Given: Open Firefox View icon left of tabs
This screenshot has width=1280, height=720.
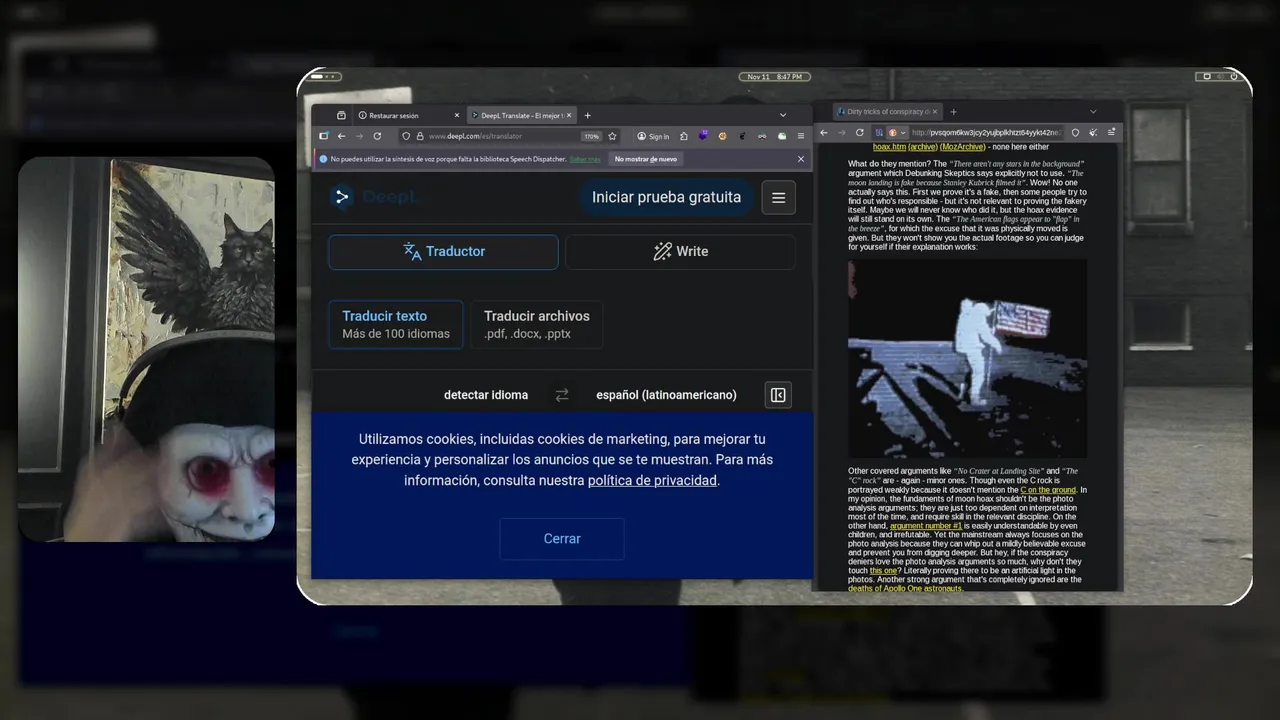Looking at the screenshot, I should pyautogui.click(x=341, y=115).
